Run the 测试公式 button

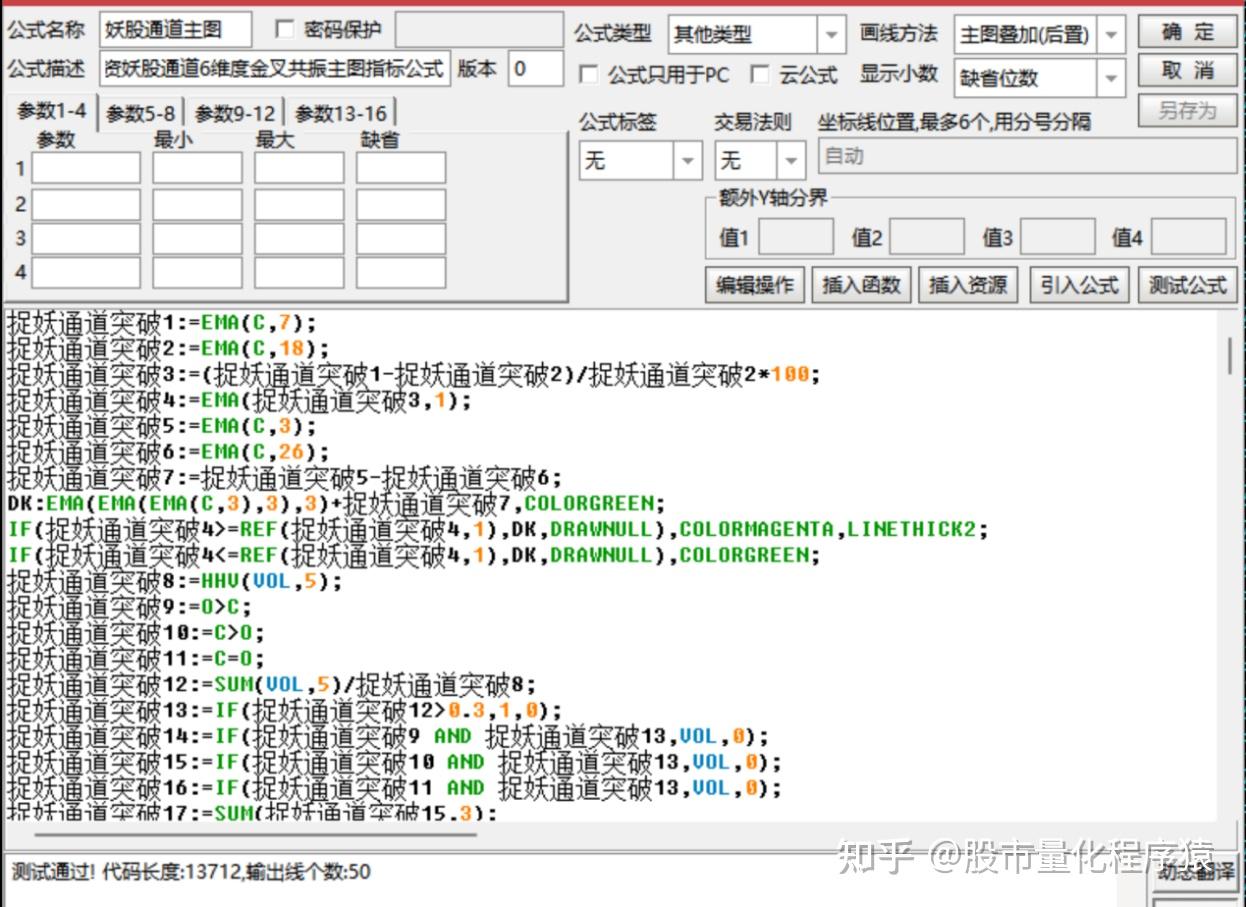[1187, 285]
